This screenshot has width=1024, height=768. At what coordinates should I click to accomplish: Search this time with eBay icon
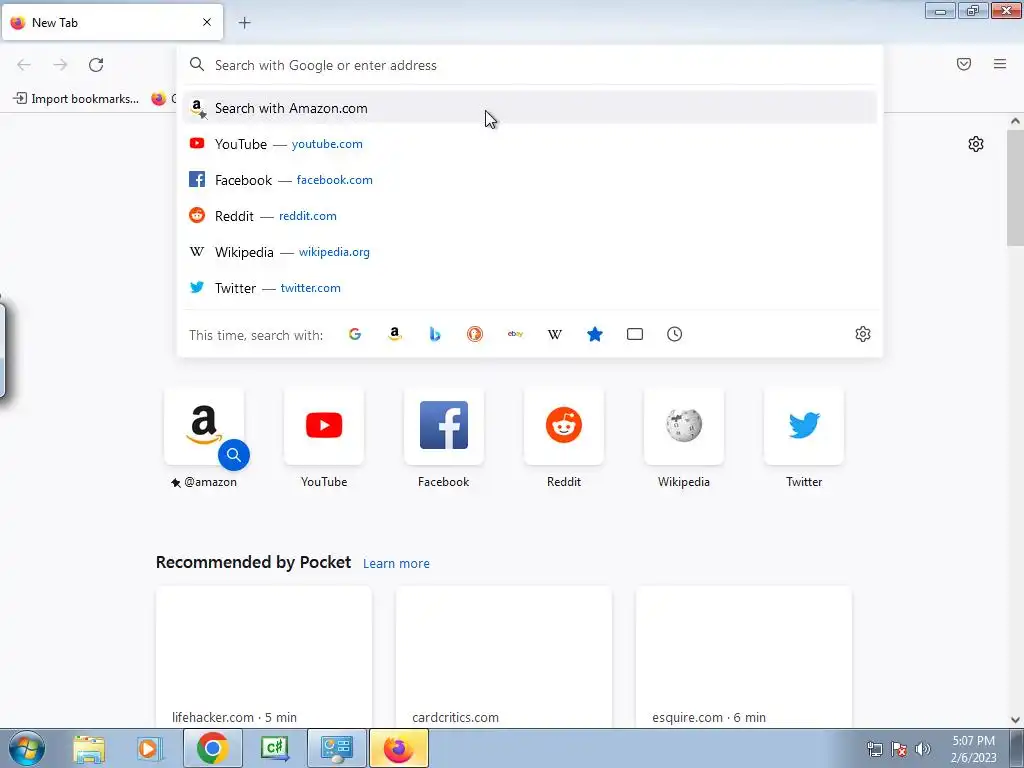(515, 334)
